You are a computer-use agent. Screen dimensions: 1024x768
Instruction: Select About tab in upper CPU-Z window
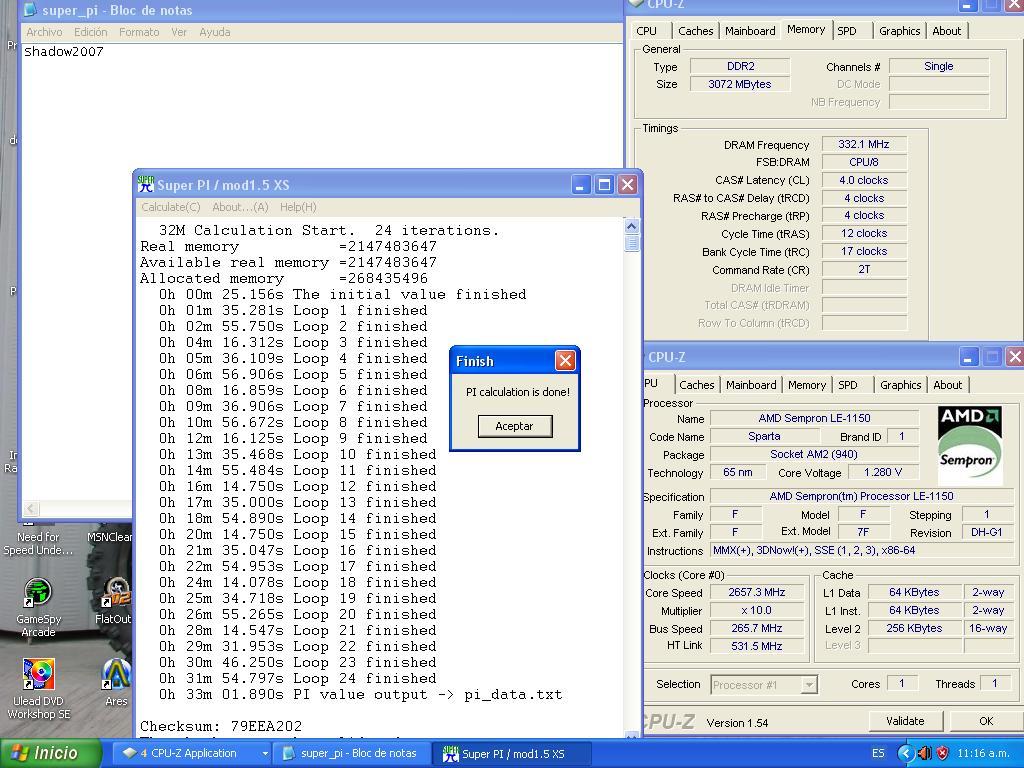click(947, 31)
